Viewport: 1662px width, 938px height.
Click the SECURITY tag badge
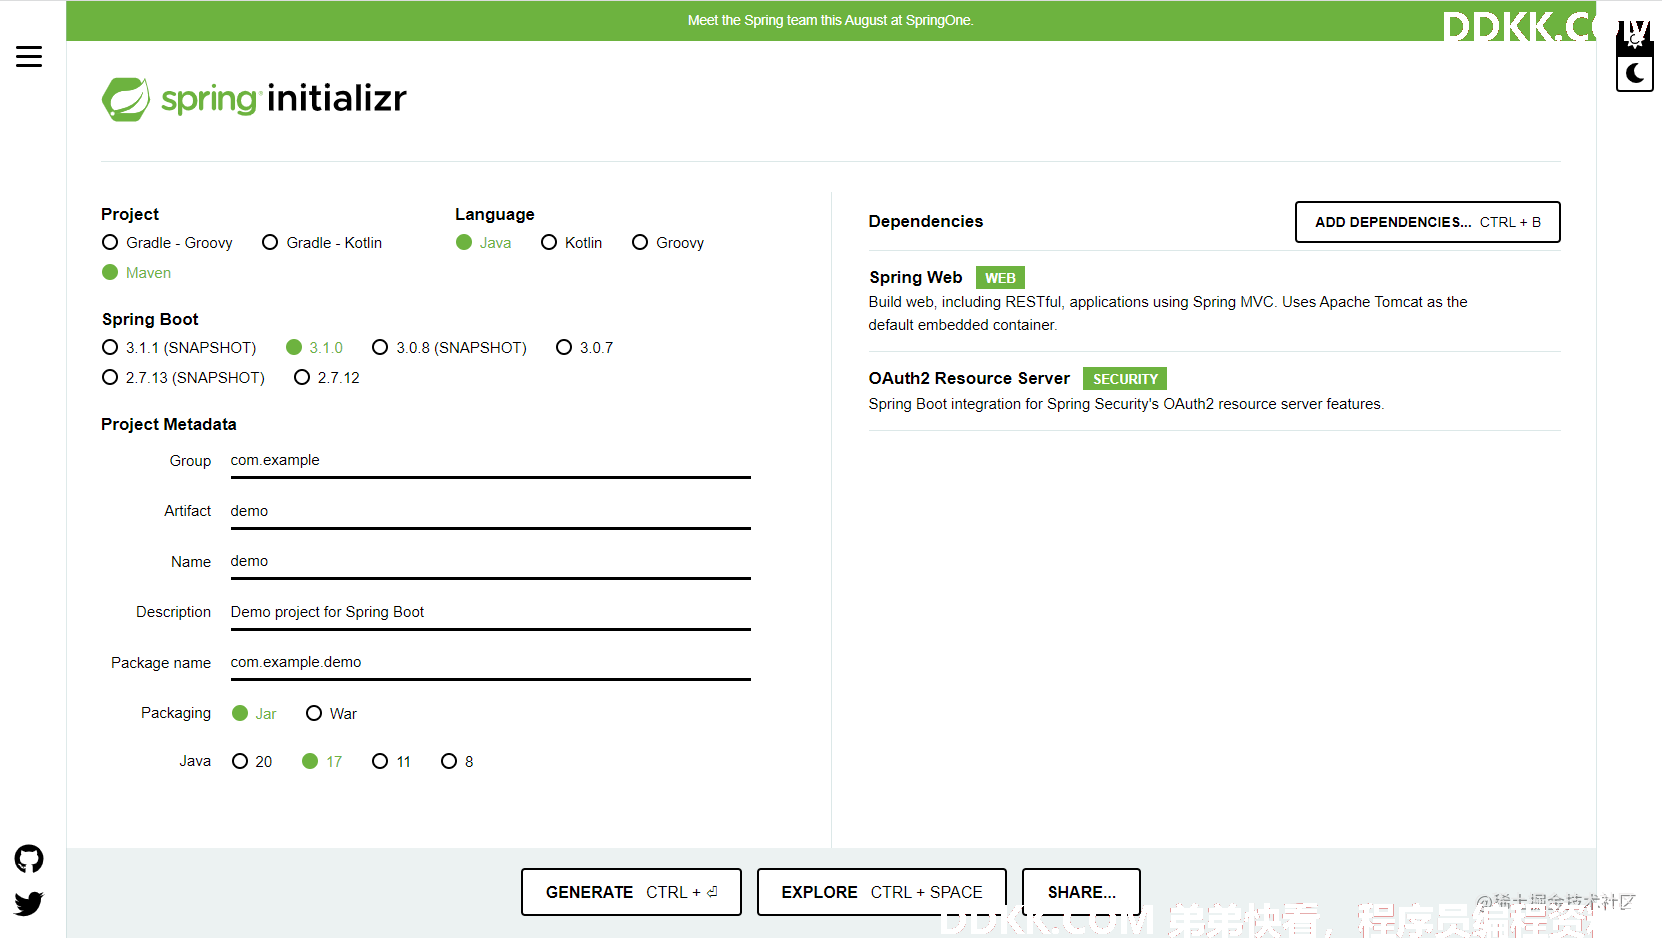[1125, 379]
